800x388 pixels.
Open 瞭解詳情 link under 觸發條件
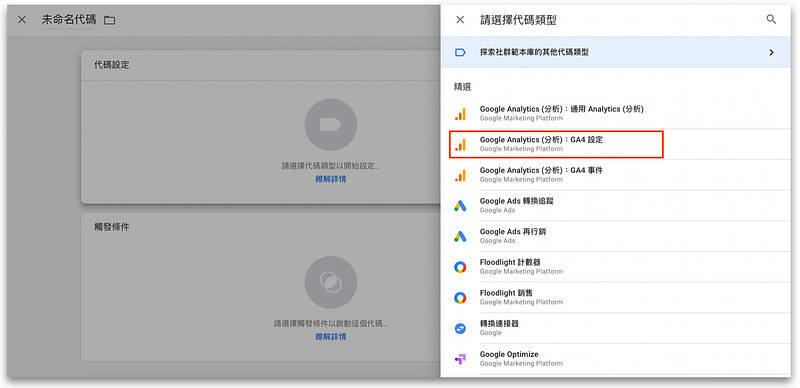pyautogui.click(x=331, y=336)
